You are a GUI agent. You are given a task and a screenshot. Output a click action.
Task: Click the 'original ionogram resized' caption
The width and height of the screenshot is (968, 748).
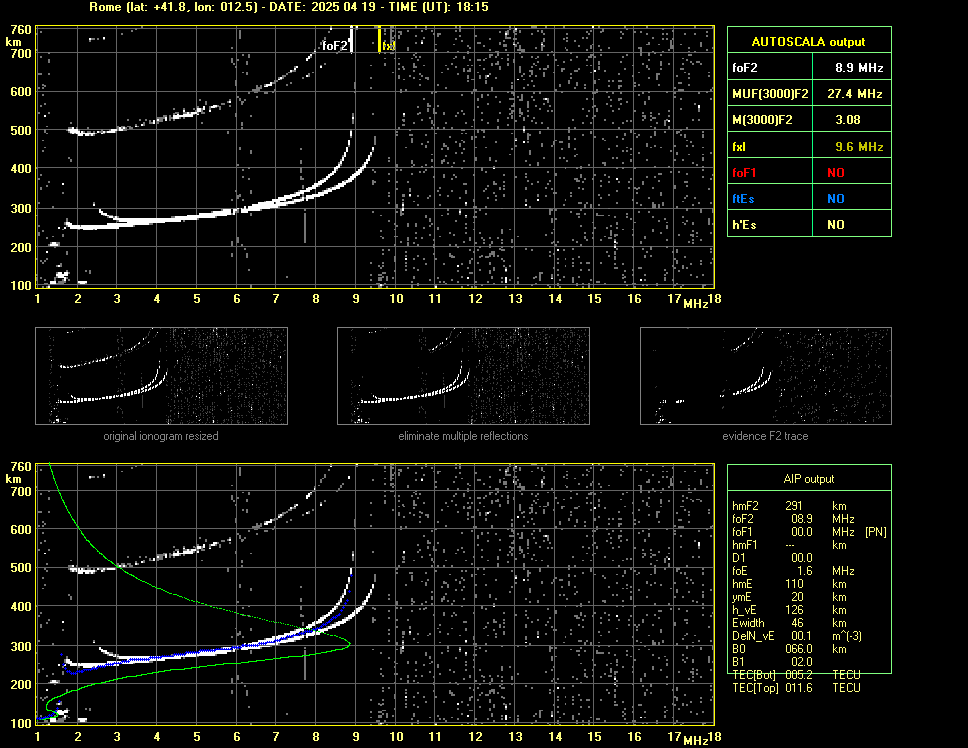(161, 436)
